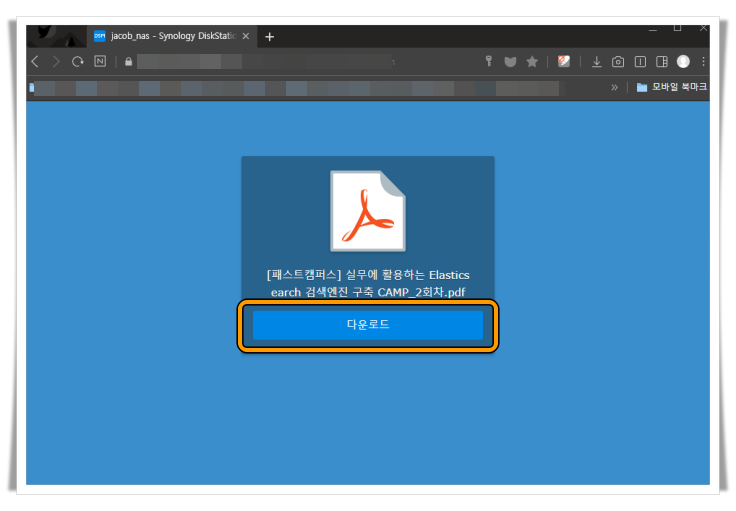The image size is (736, 511).
Task: Bookmark this page with the star icon
Action: click(532, 61)
